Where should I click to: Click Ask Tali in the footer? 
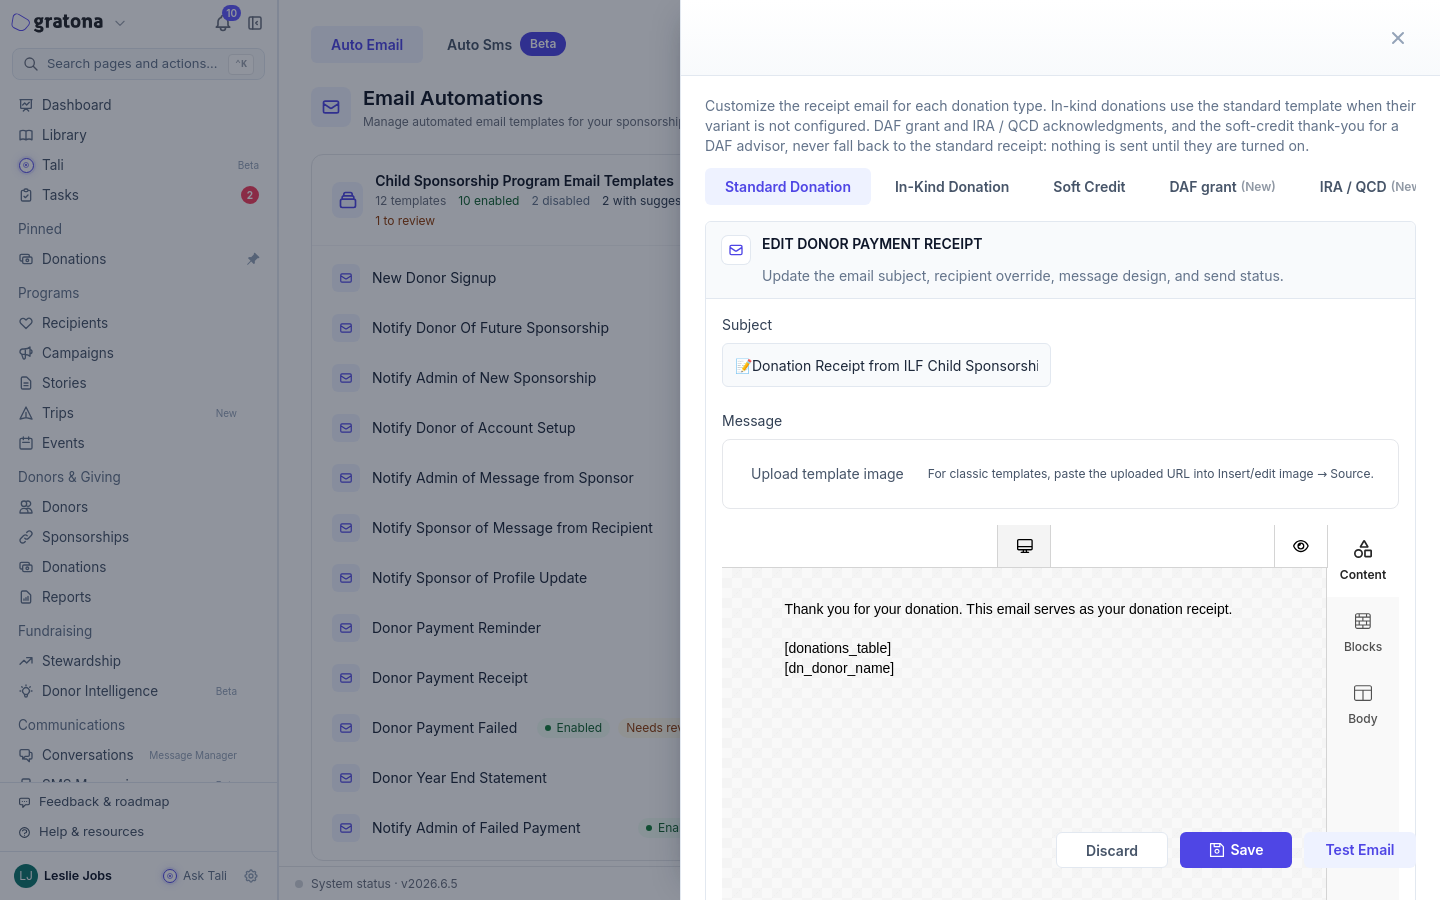click(195, 876)
